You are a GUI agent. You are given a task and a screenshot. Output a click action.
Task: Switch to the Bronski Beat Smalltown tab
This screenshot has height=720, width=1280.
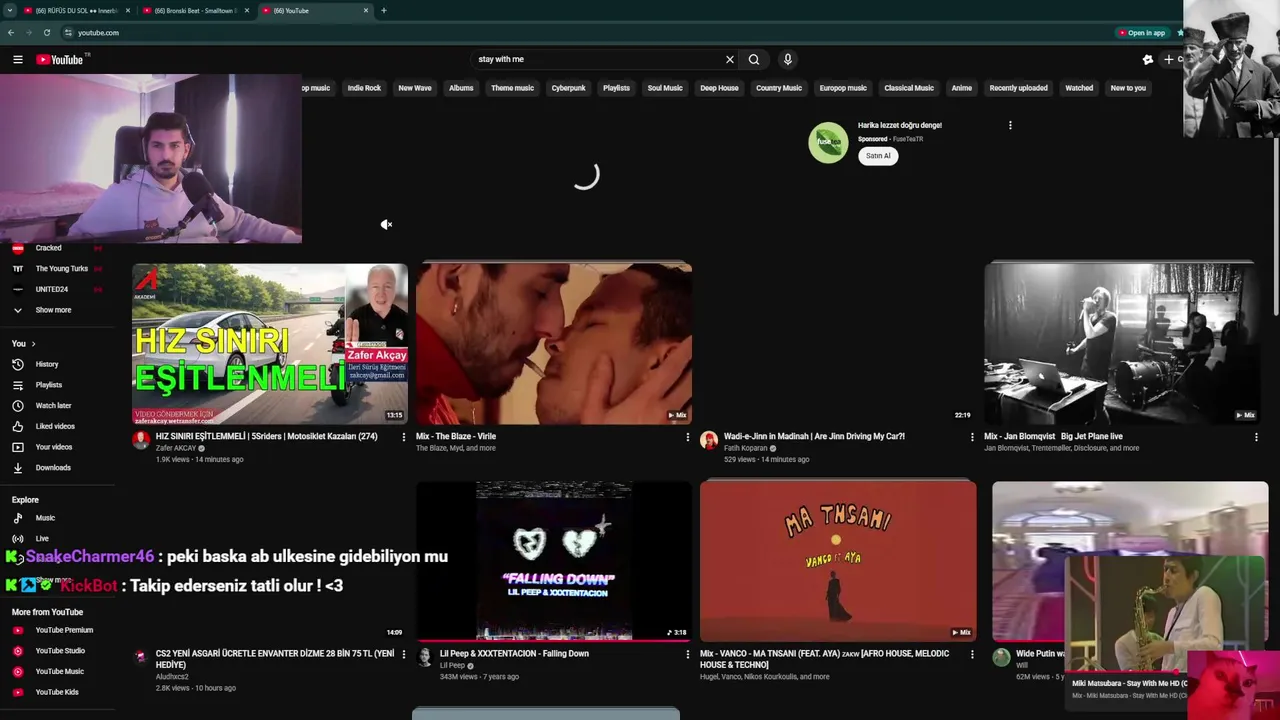(x=195, y=10)
